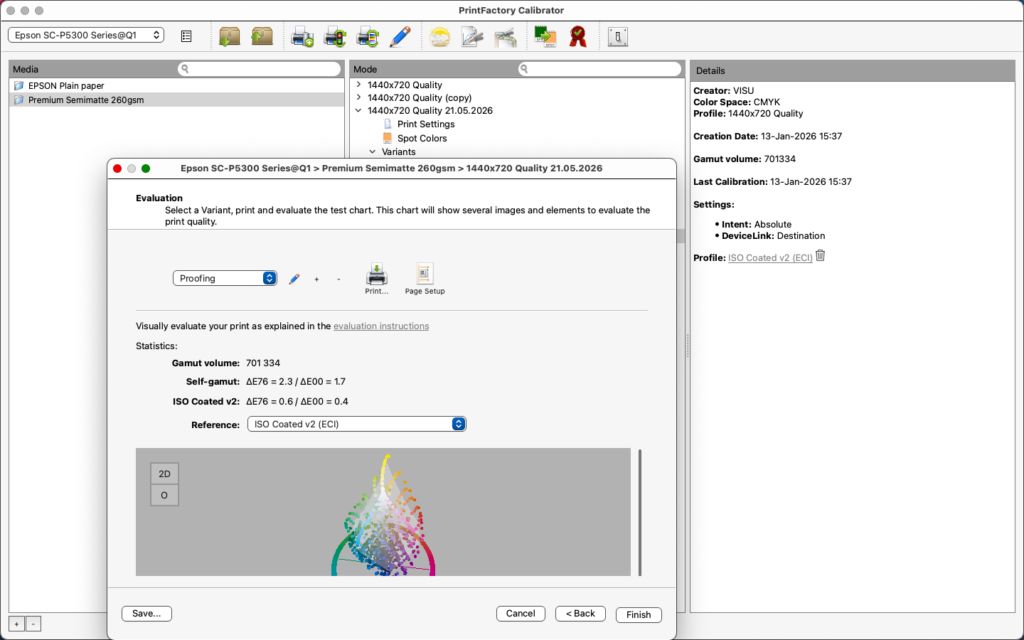Click the export package box icon

[262, 36]
